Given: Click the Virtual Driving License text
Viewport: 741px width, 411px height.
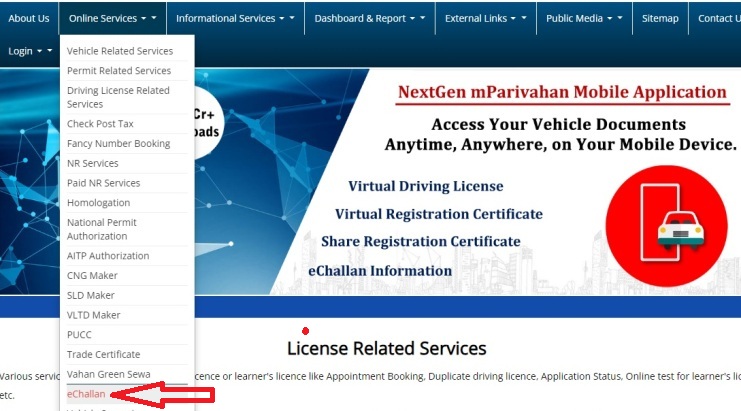Looking at the screenshot, I should 426,186.
